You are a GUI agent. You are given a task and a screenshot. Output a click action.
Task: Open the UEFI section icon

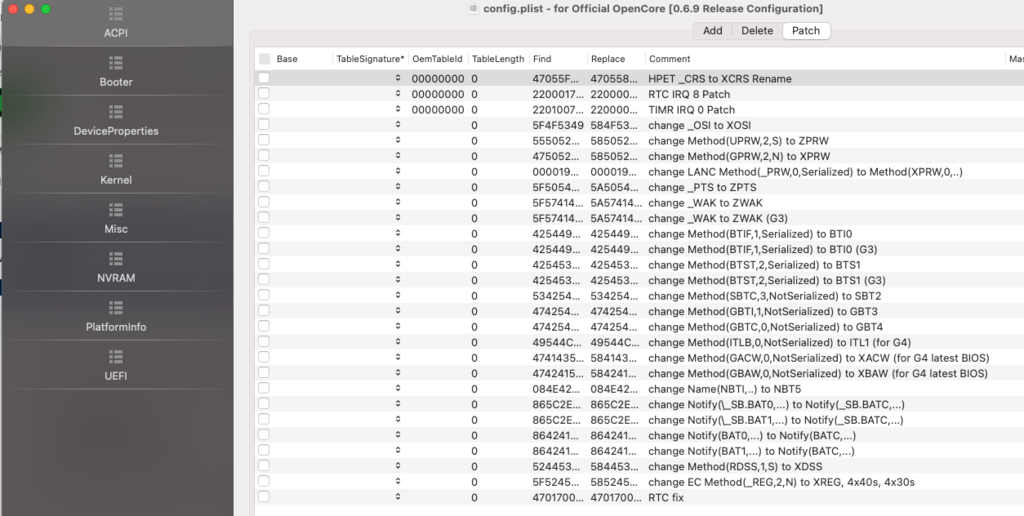(x=116, y=357)
